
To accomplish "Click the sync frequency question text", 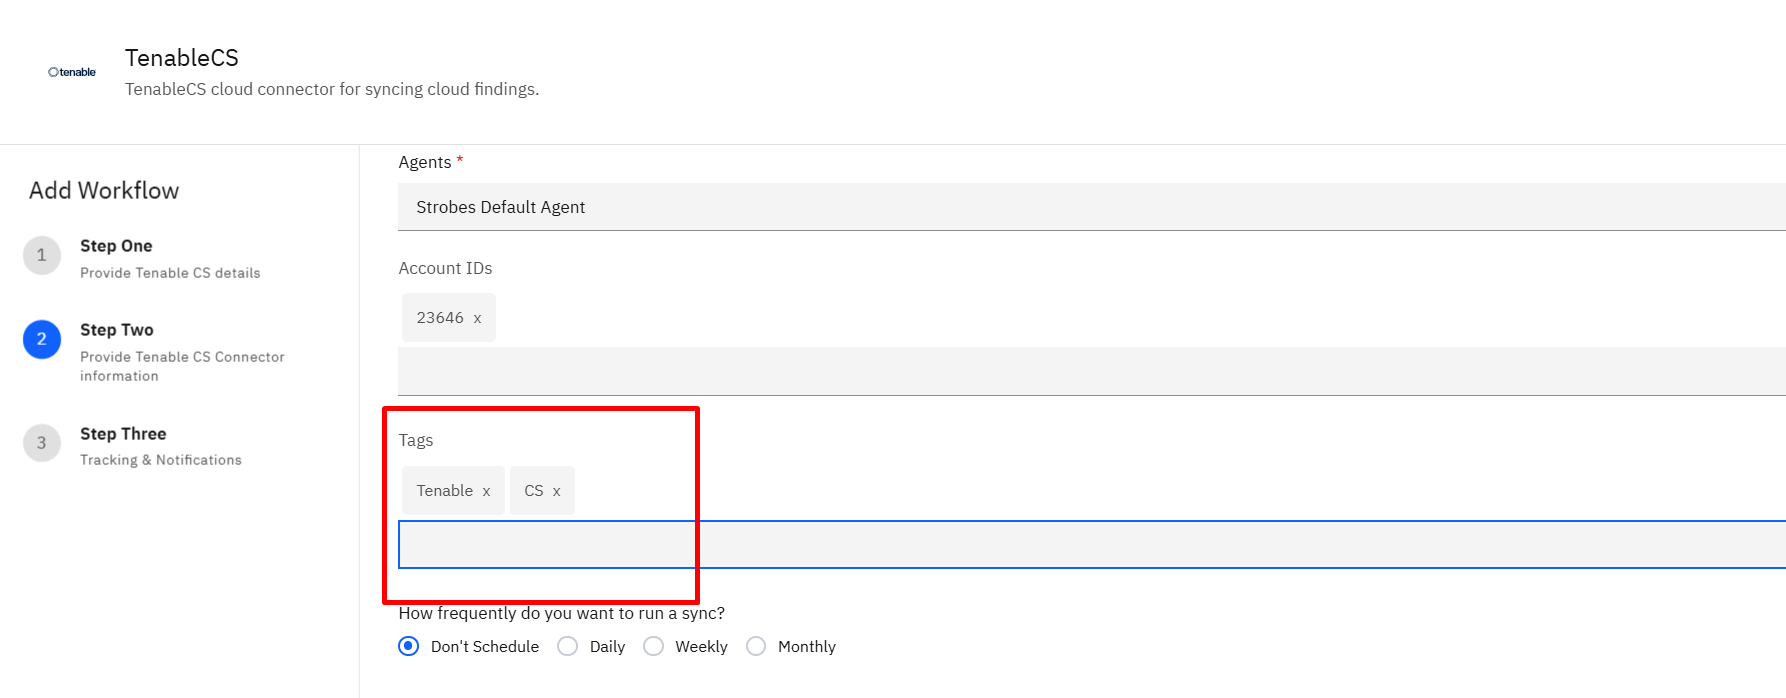I will (x=562, y=613).
